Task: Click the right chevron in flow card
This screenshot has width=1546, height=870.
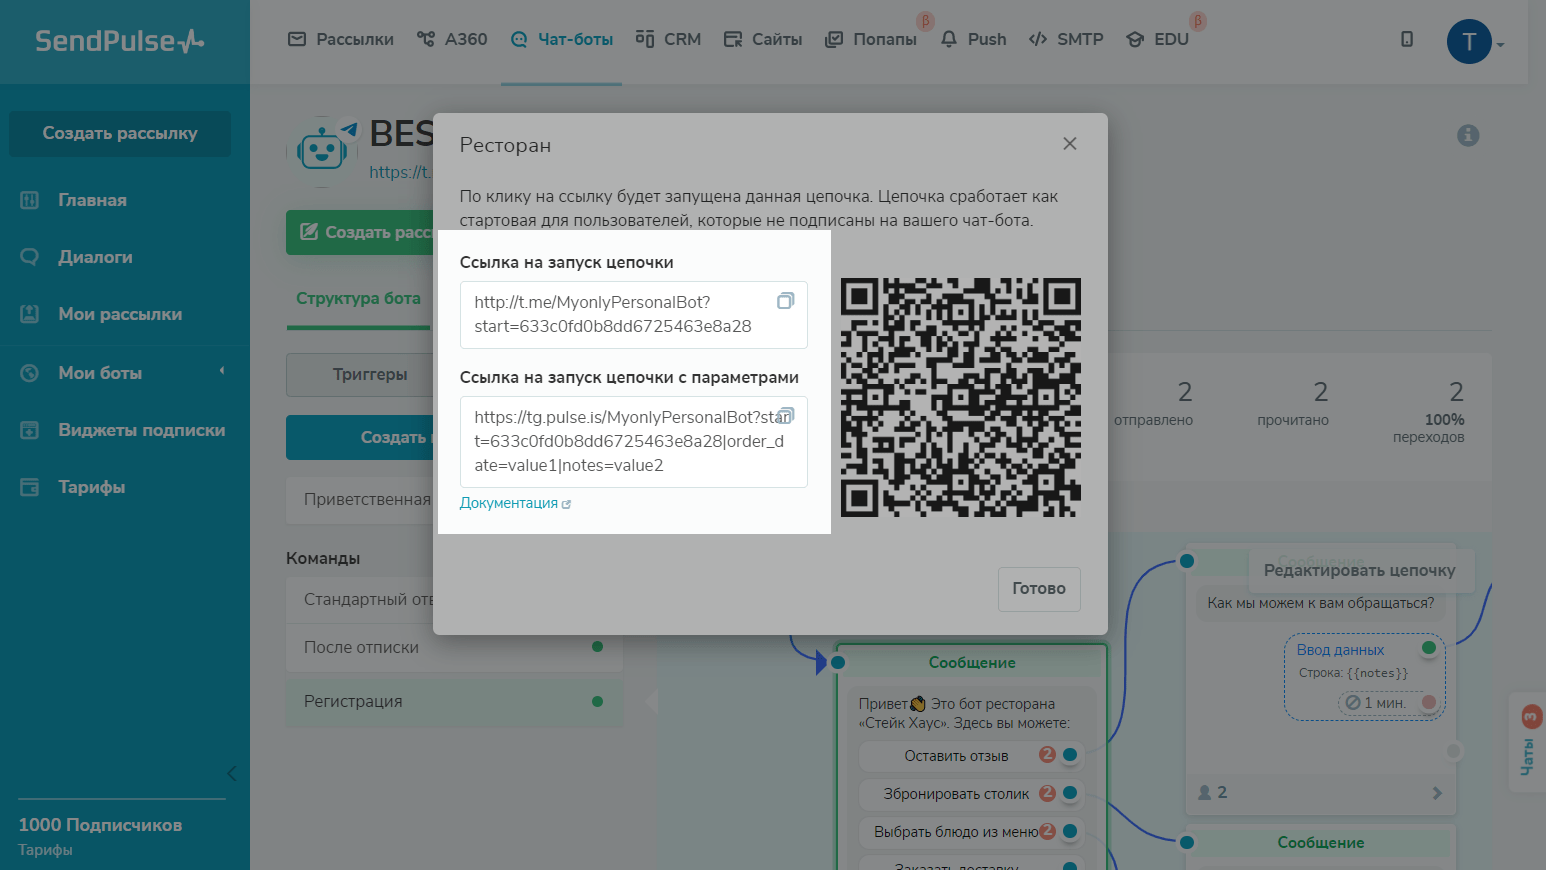Action: tap(1437, 793)
